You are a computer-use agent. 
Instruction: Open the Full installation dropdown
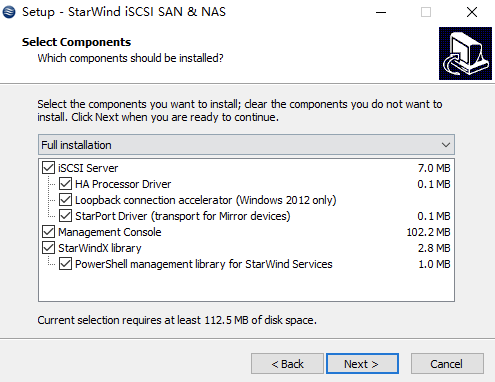[x=246, y=145]
